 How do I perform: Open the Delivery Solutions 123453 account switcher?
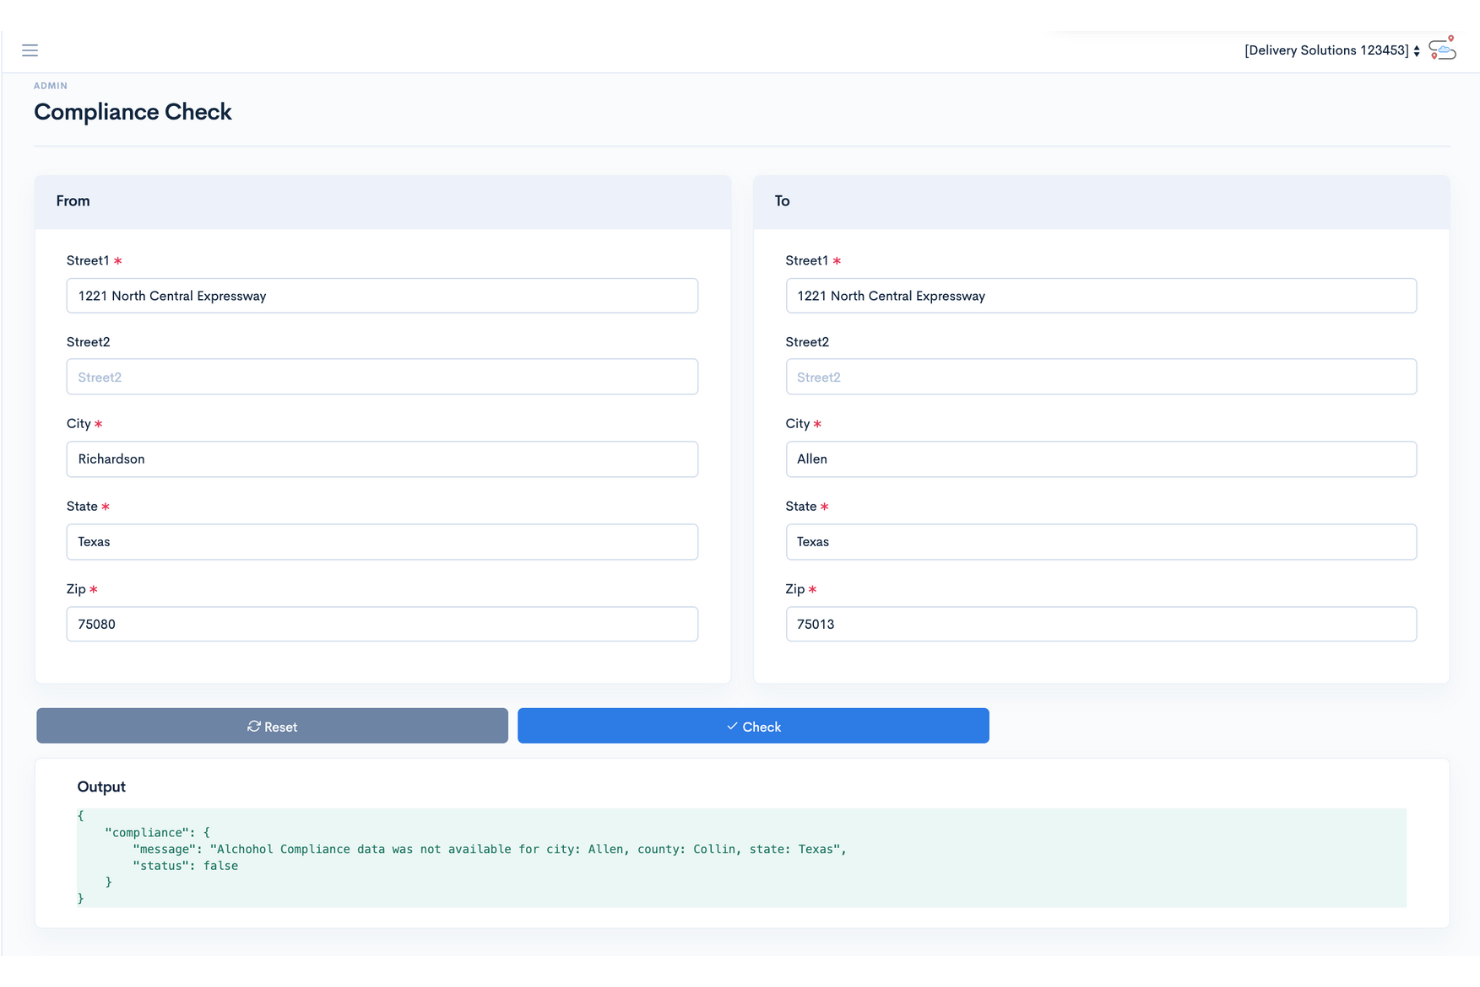1328,50
